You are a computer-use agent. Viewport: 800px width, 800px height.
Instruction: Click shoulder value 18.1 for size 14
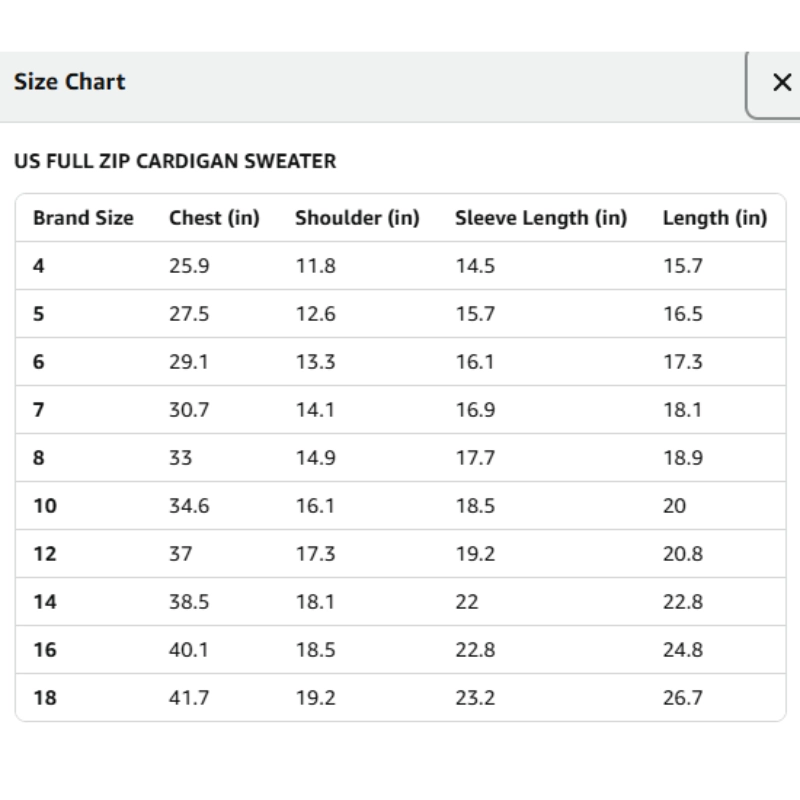tap(315, 602)
